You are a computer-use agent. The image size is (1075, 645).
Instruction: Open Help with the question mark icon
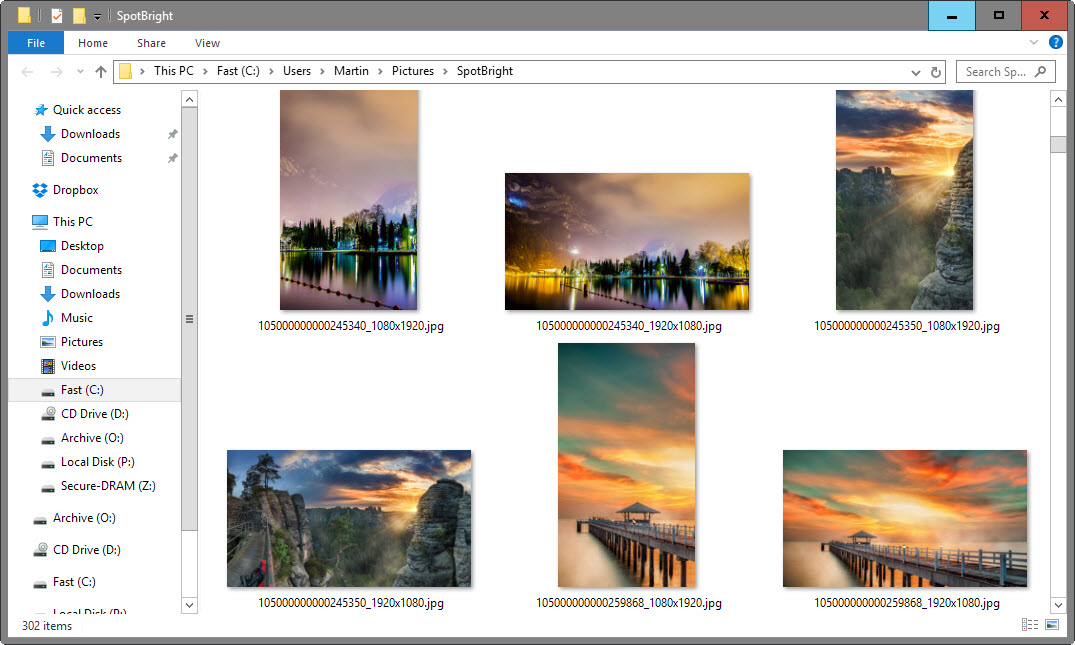pyautogui.click(x=1056, y=42)
